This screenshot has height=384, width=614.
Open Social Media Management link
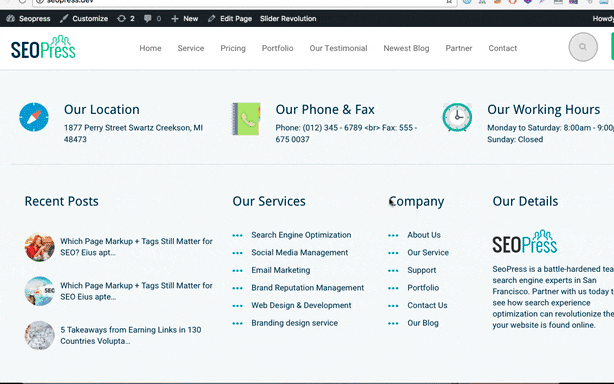300,252
